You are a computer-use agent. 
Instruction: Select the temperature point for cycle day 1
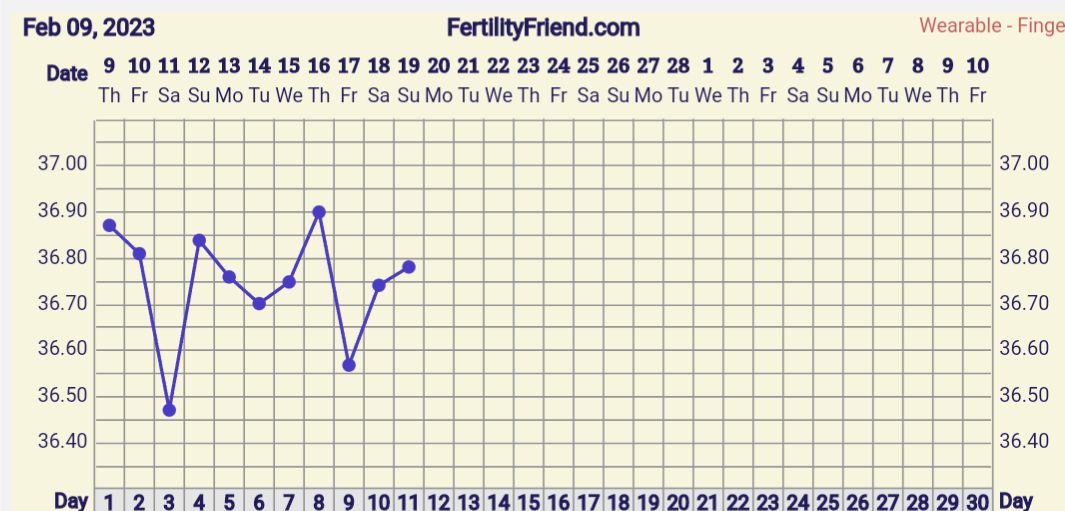tap(109, 226)
